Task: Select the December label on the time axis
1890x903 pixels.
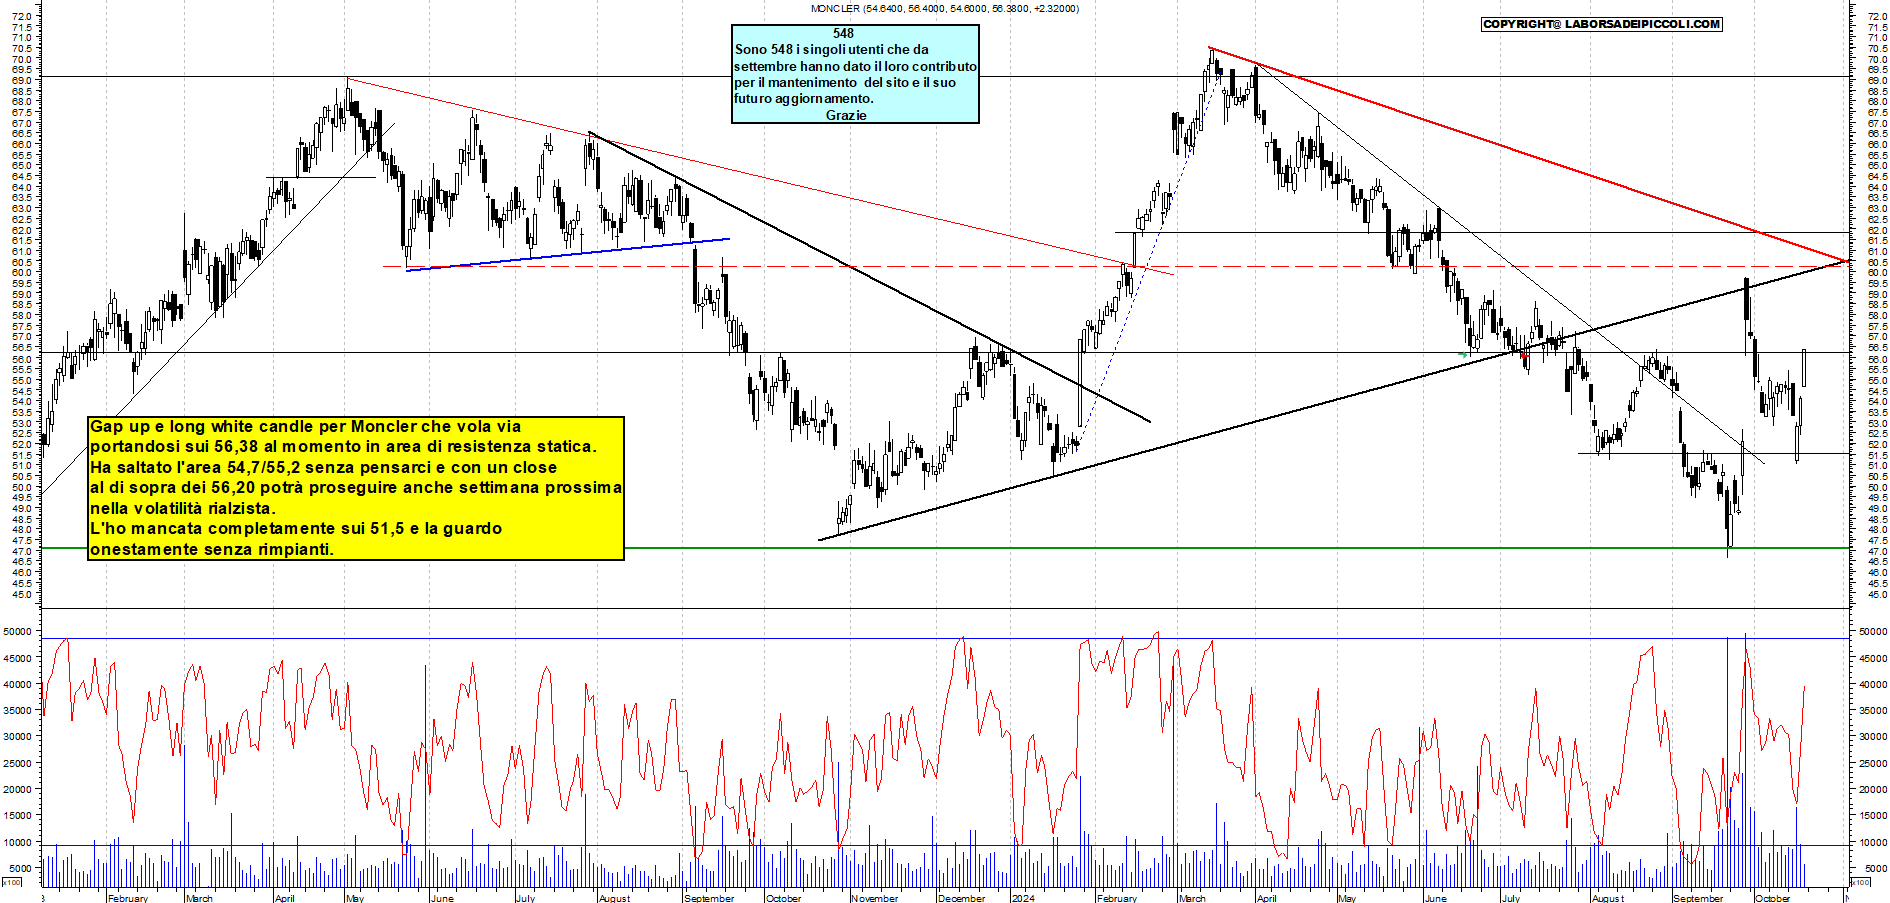Action: pos(962,898)
